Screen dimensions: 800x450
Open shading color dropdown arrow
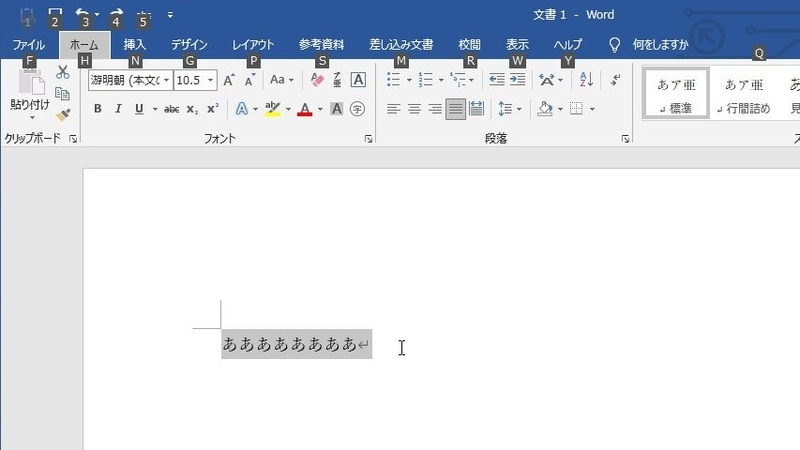[560, 109]
